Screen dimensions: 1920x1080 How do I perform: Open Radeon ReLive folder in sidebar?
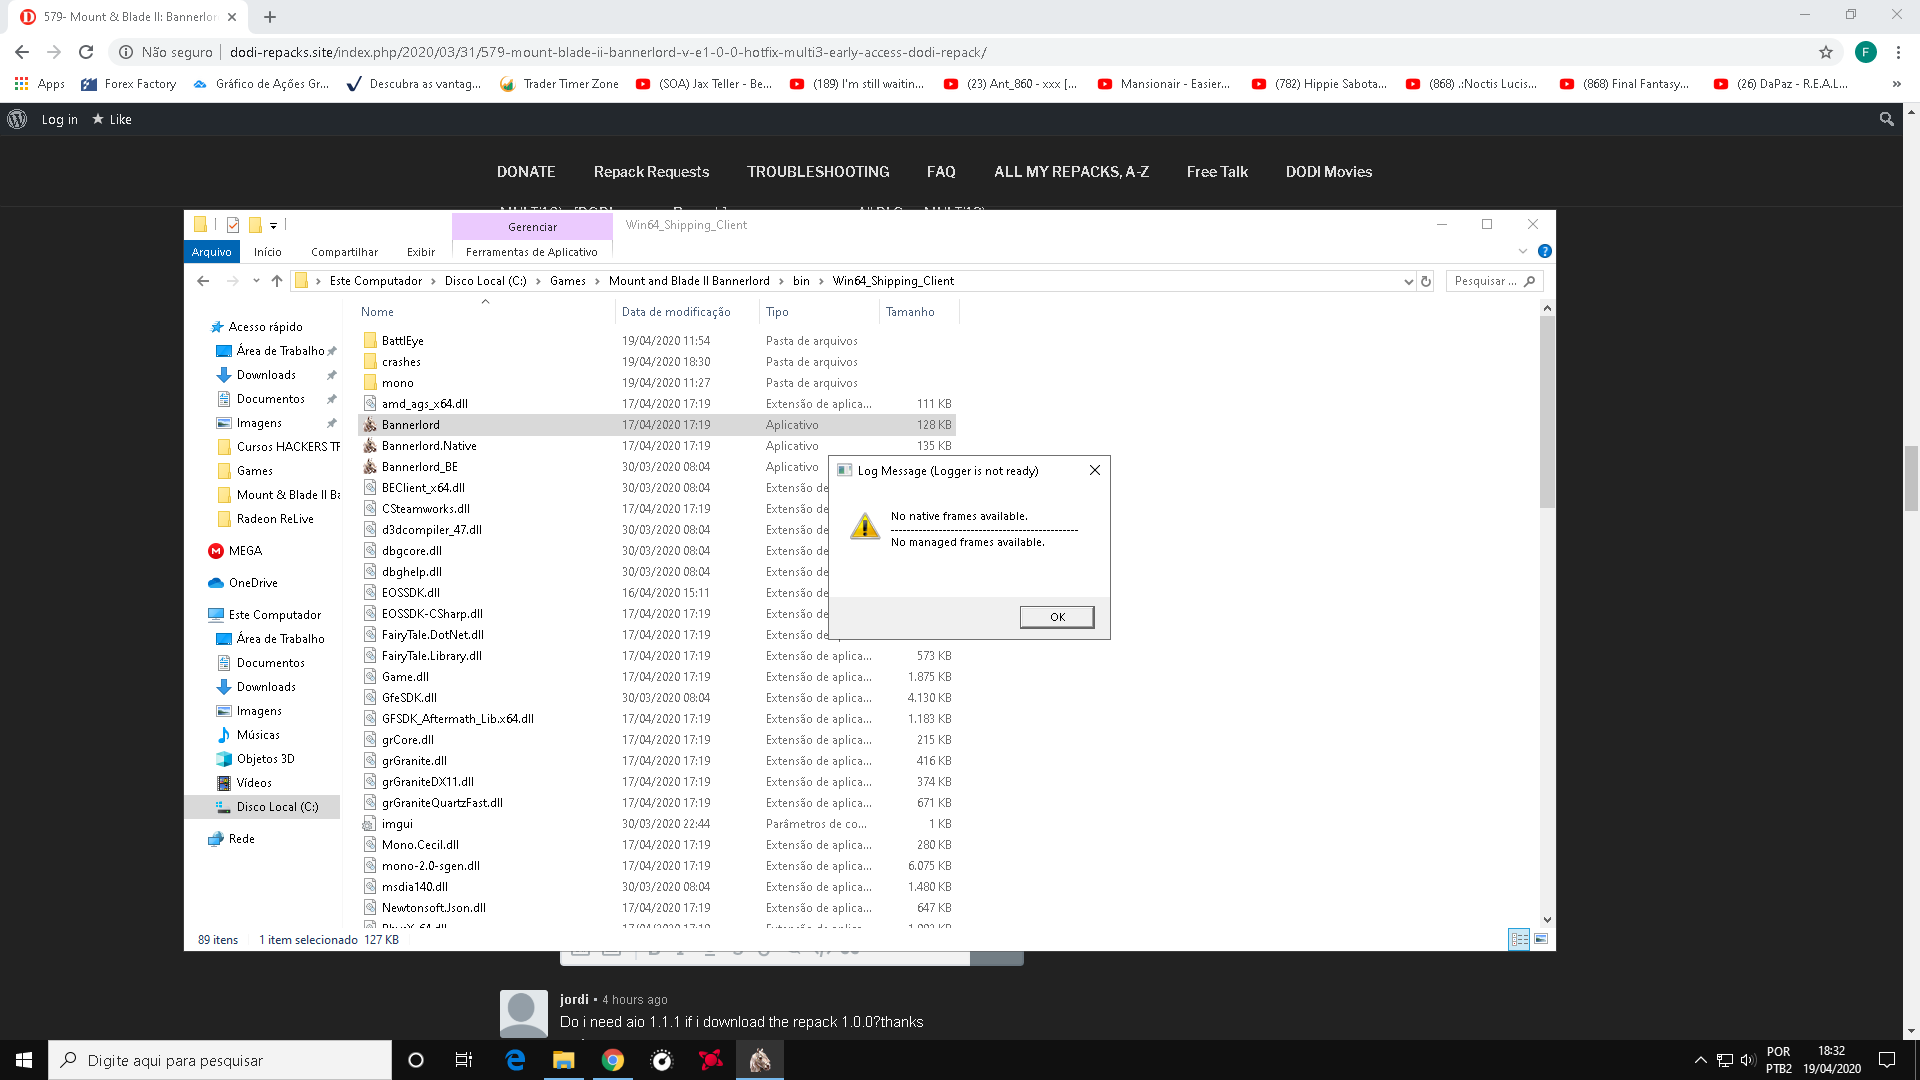click(x=274, y=519)
